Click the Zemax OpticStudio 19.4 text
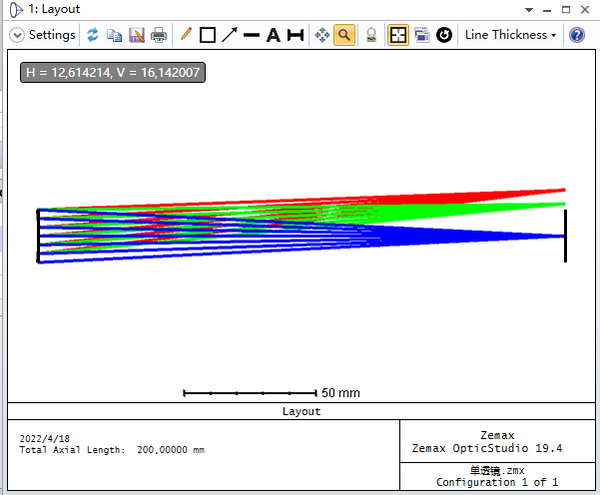Viewport: 600px width, 495px height. pos(487,448)
